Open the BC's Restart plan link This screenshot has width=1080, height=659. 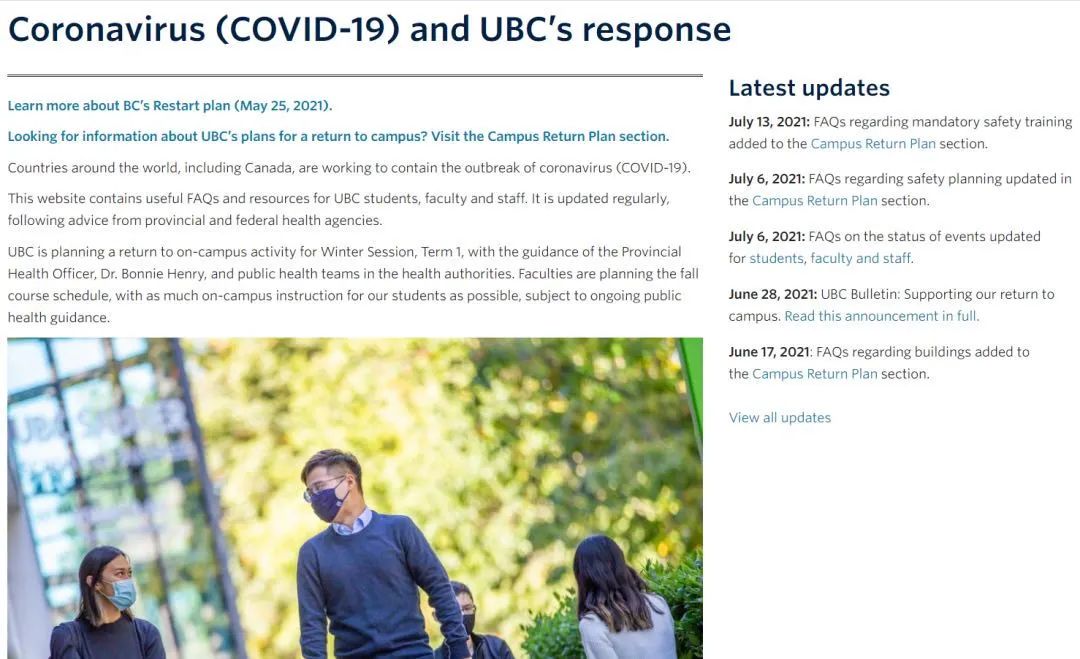(169, 105)
